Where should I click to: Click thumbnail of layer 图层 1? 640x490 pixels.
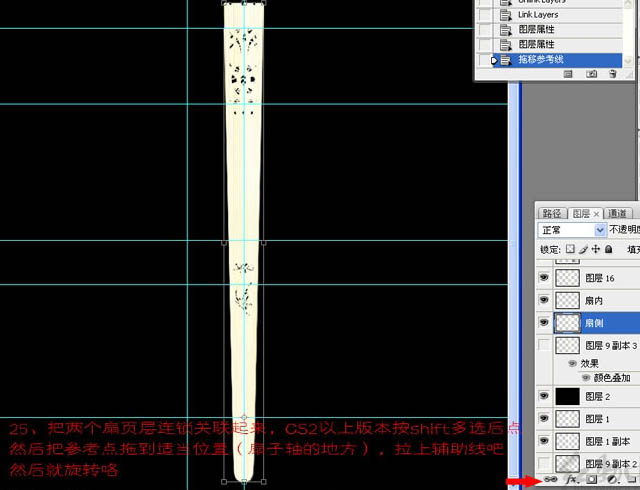point(567,419)
